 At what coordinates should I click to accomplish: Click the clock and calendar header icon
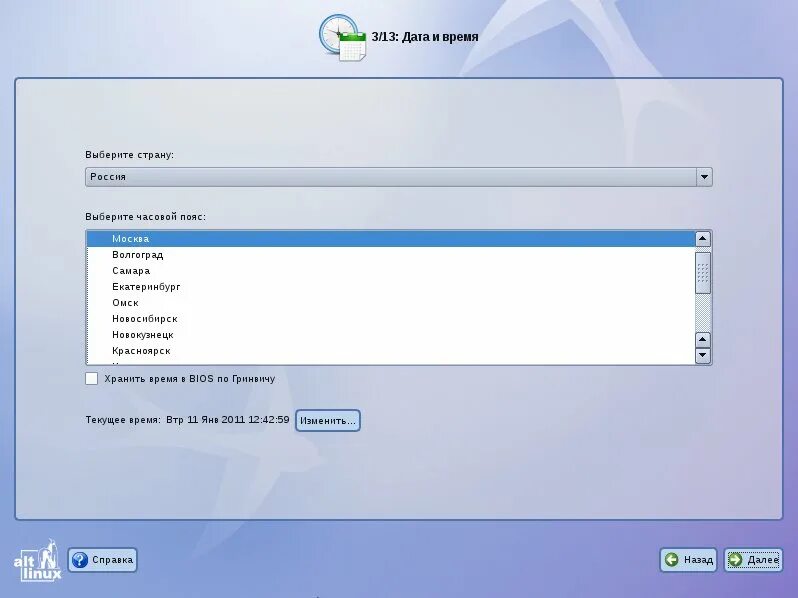pyautogui.click(x=343, y=38)
